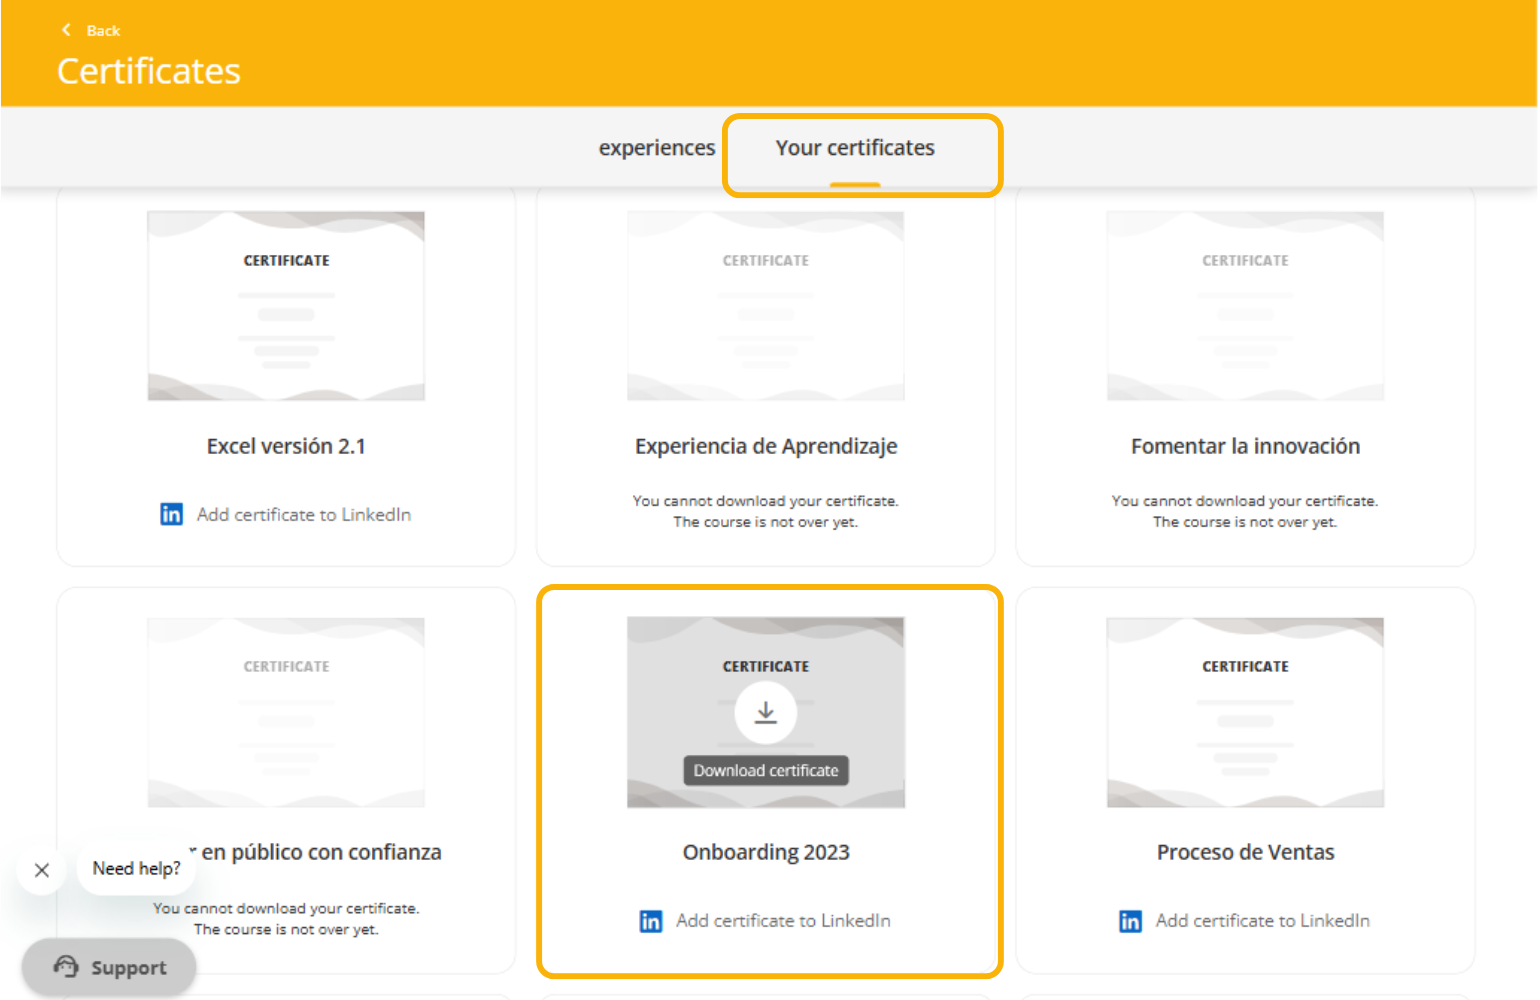Click LinkedIn icon under Excel versión 2.1
The height and width of the screenshot is (1000, 1540).
pos(172,514)
